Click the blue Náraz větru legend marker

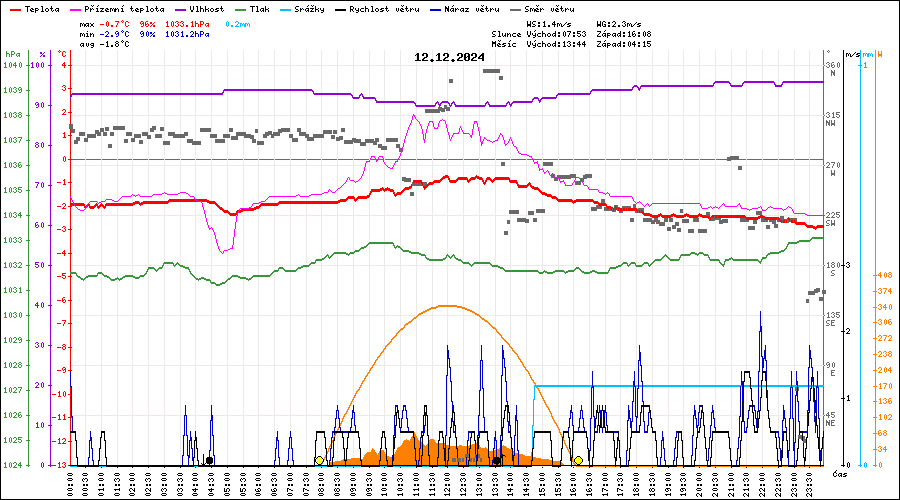433,9
